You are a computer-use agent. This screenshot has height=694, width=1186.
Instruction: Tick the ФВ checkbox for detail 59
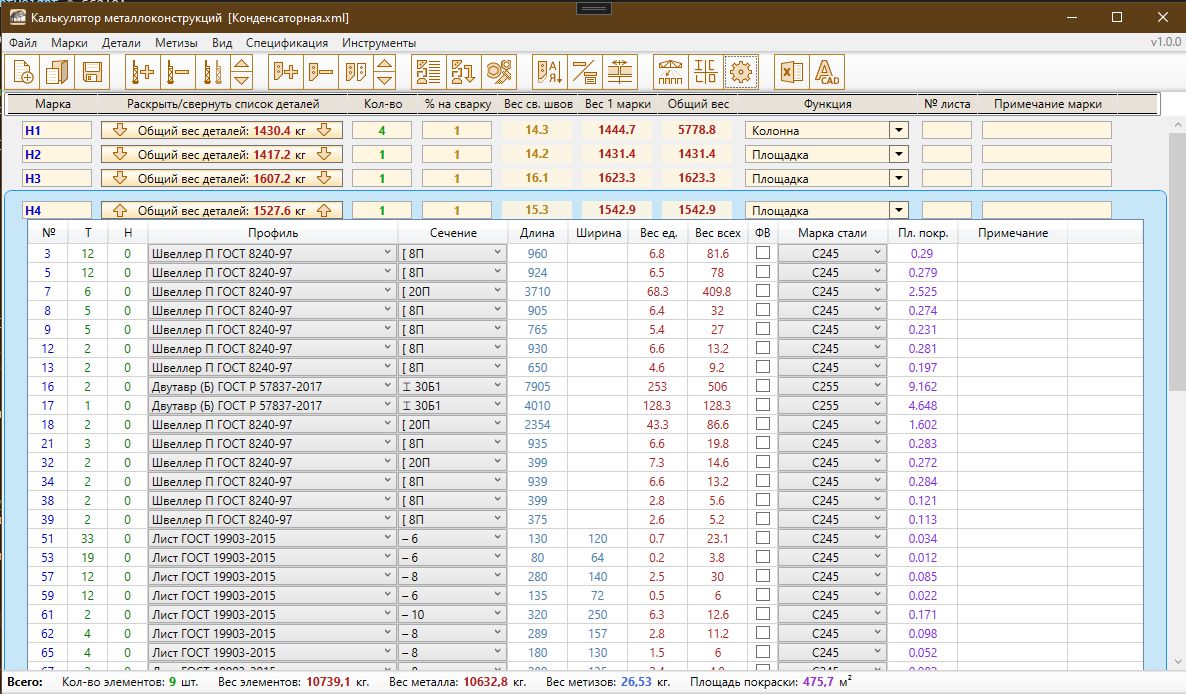pos(762,595)
